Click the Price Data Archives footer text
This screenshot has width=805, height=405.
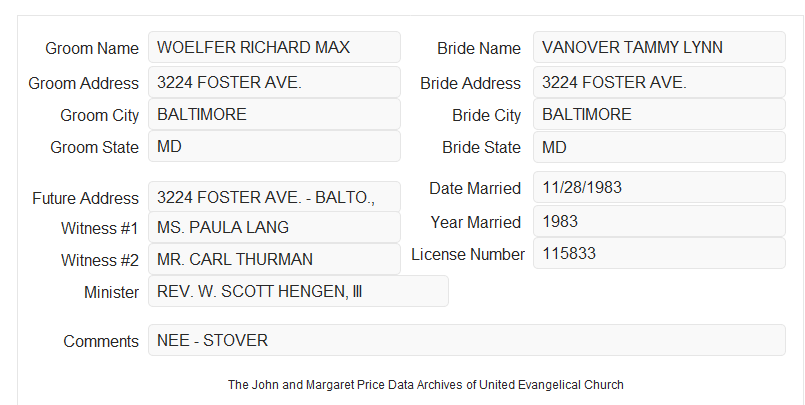(426, 385)
